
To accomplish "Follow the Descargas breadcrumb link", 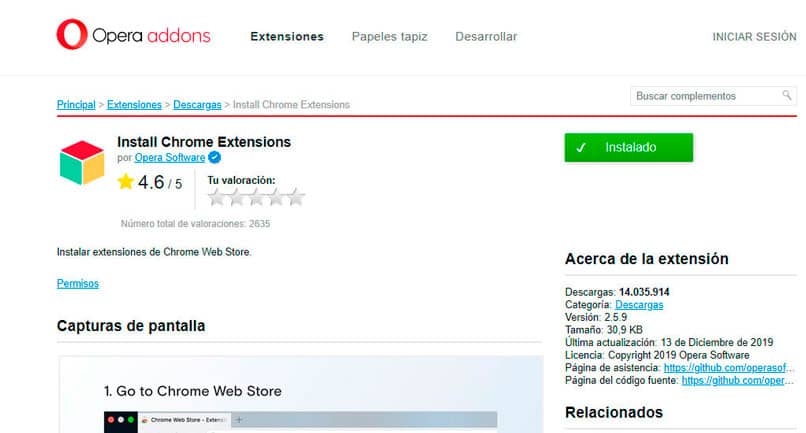I will pyautogui.click(x=197, y=105).
